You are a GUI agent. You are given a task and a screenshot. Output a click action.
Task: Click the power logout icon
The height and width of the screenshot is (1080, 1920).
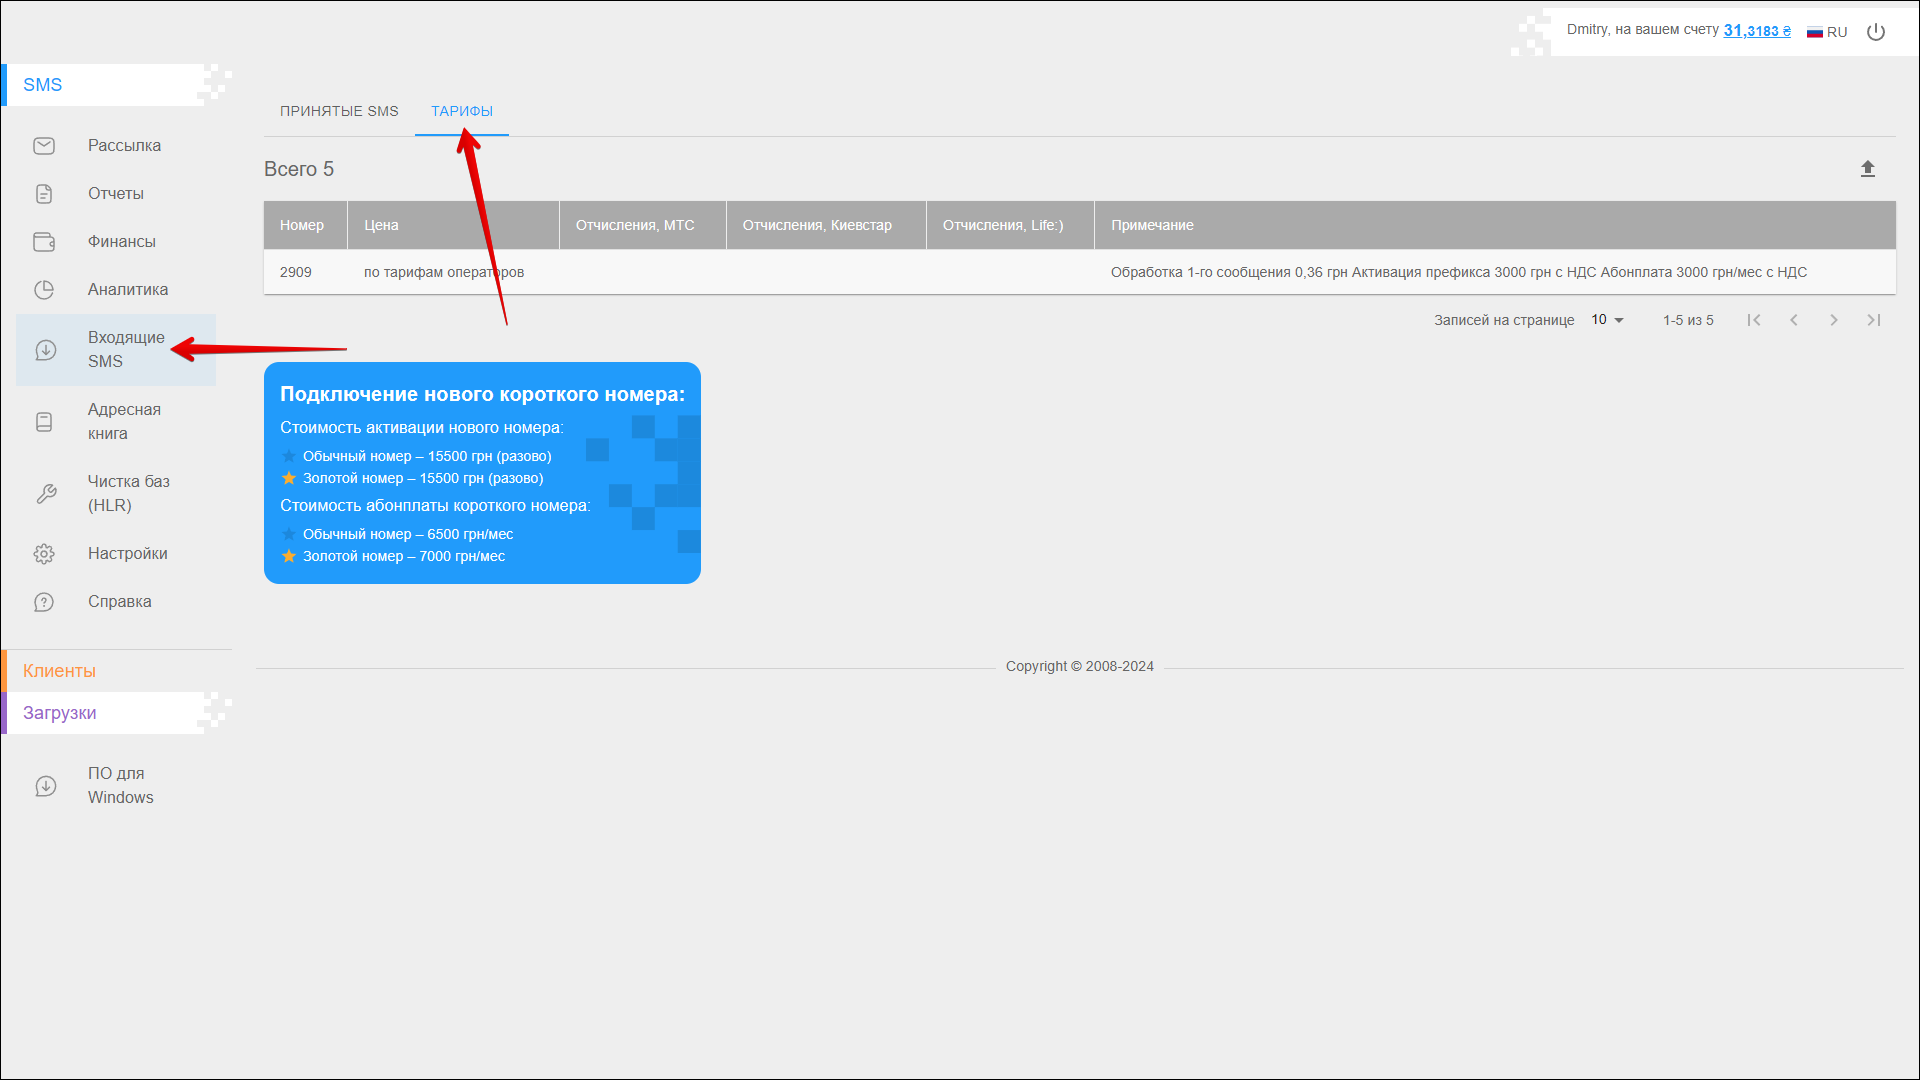coord(1876,32)
